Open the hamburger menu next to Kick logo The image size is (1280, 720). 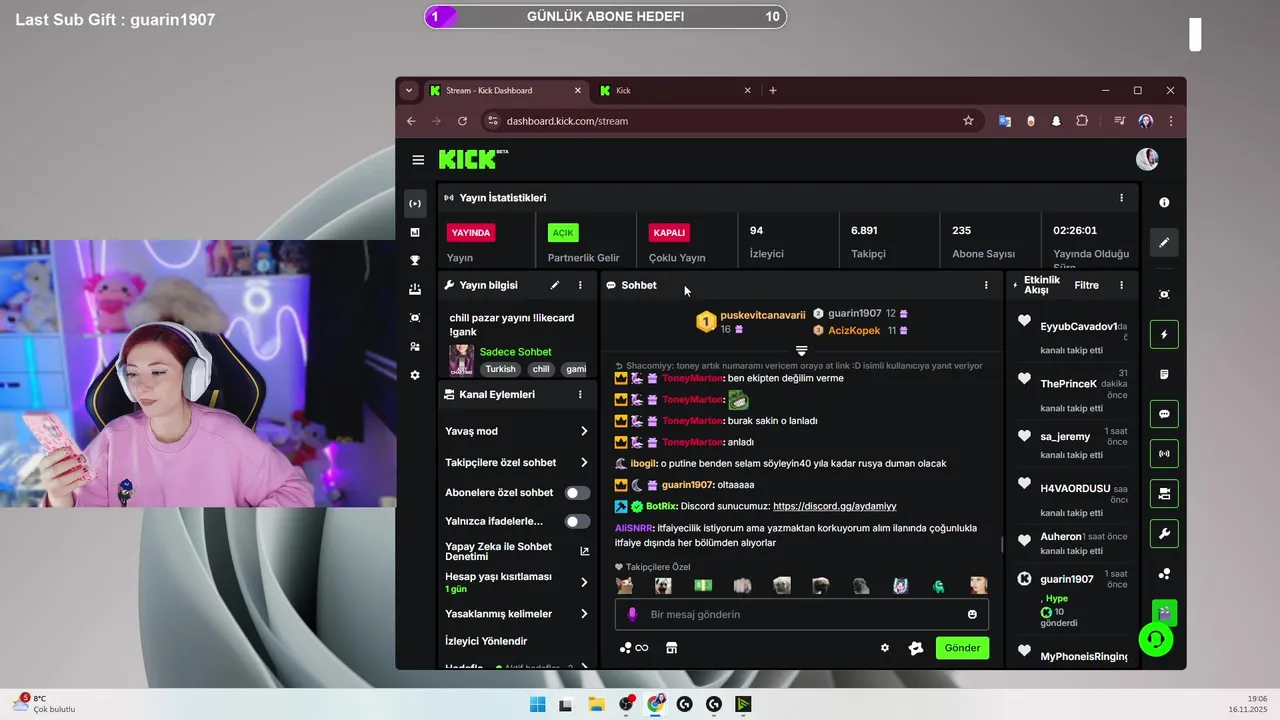[x=418, y=160]
